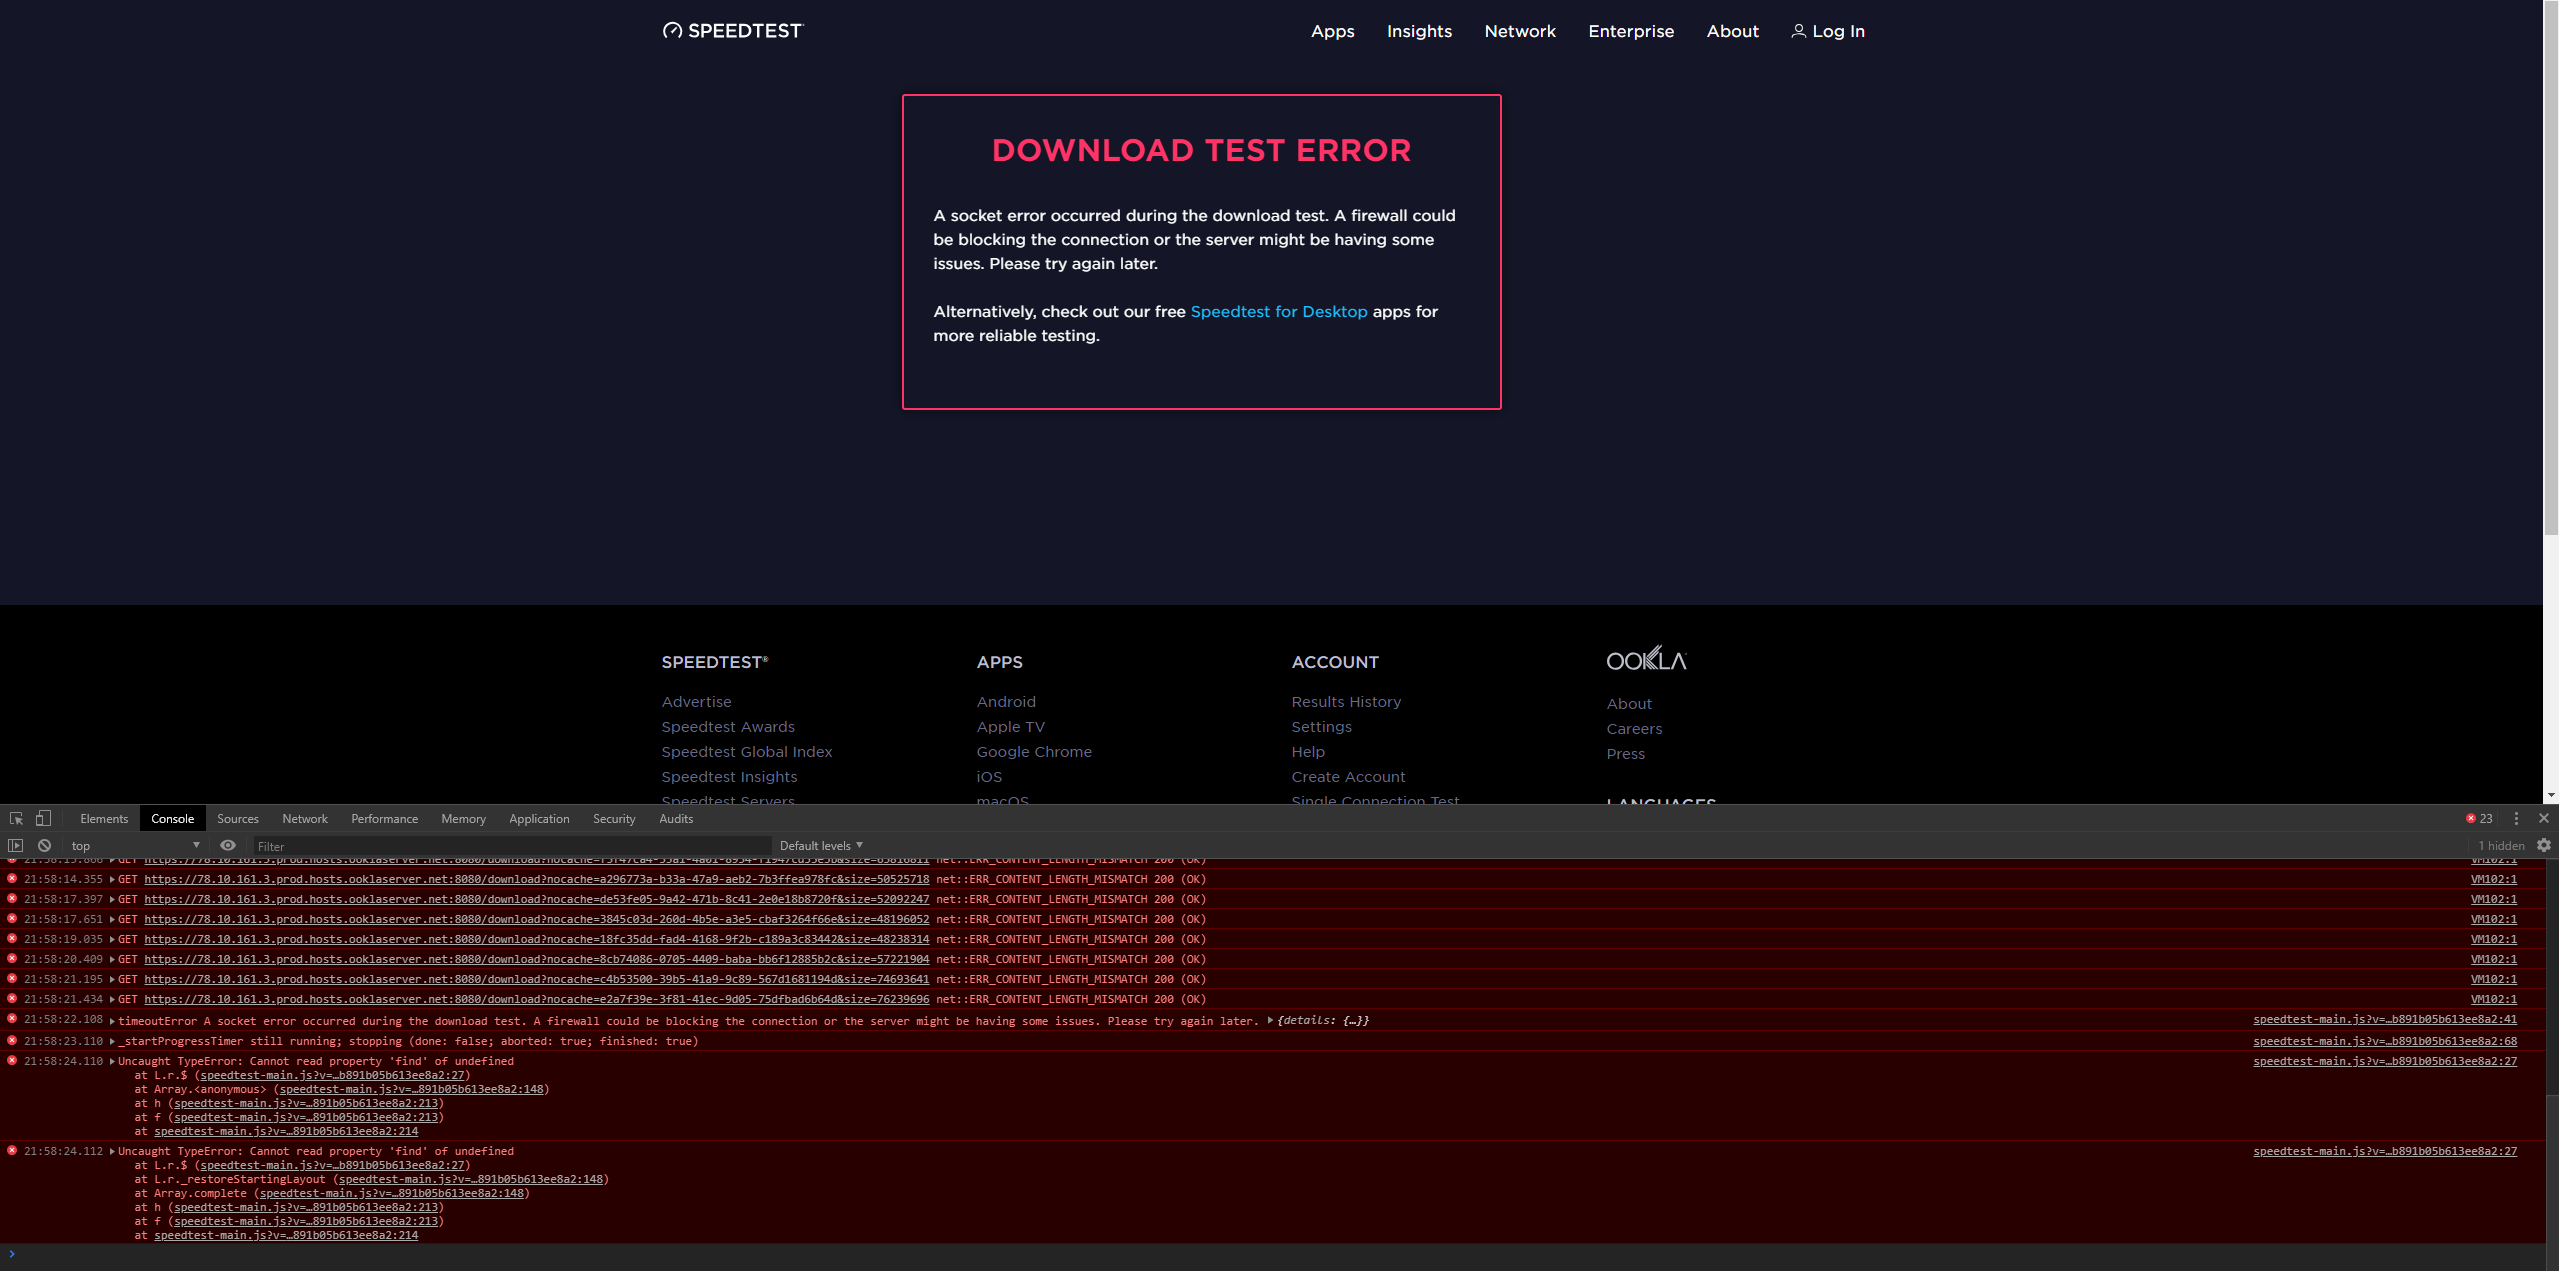Open console settings gear icon
The height and width of the screenshot is (1271, 2559).
point(2544,845)
